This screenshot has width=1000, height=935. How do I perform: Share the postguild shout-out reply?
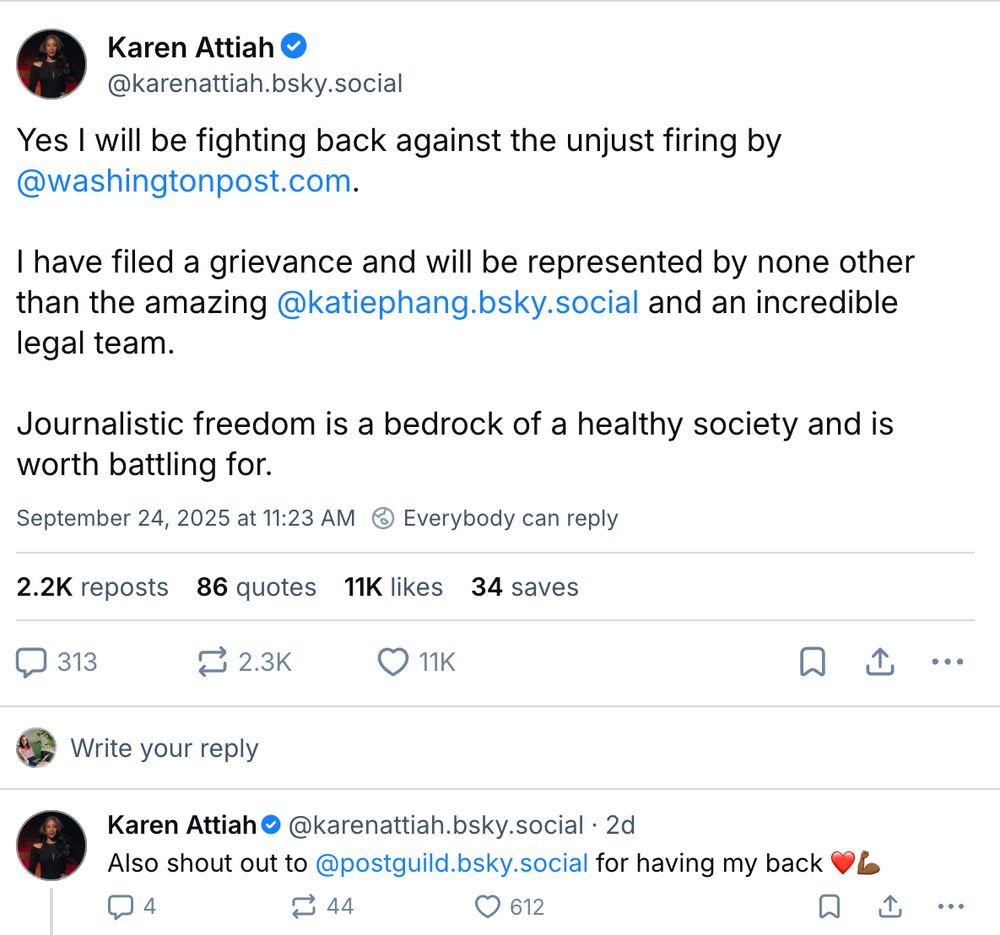tap(888, 907)
